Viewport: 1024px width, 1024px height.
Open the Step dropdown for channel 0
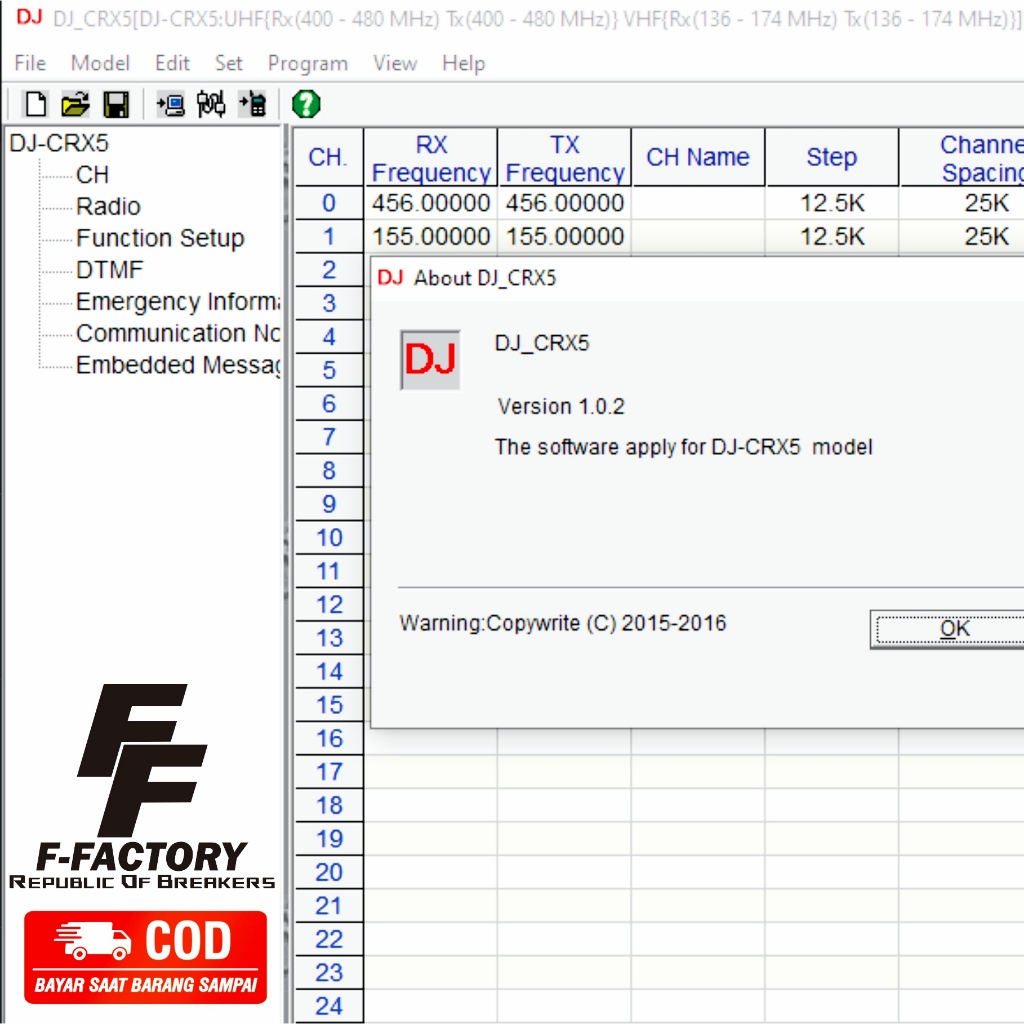(831, 203)
